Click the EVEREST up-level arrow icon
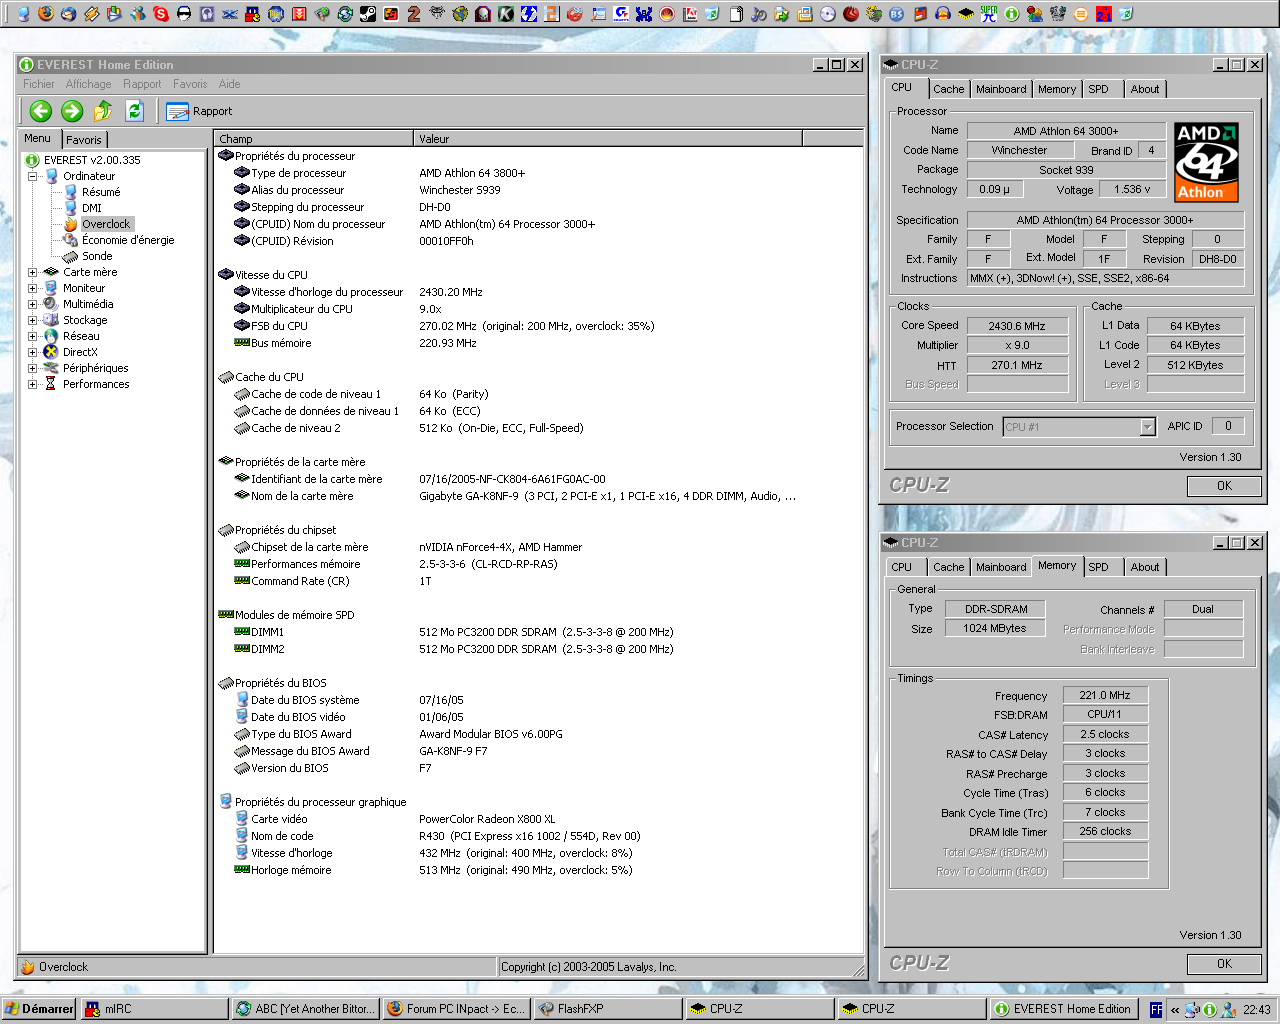Viewport: 1280px width, 1024px height. tap(103, 111)
